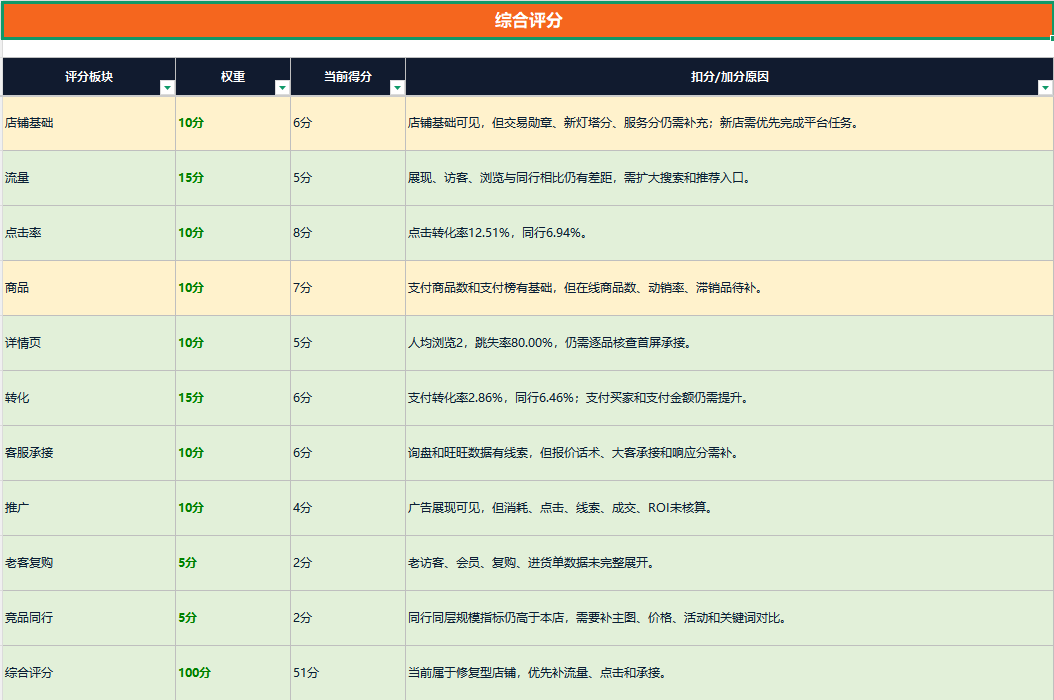The height and width of the screenshot is (700, 1054).
Task: Select the 10分 weight in 客服承接 row
Action: click(233, 453)
